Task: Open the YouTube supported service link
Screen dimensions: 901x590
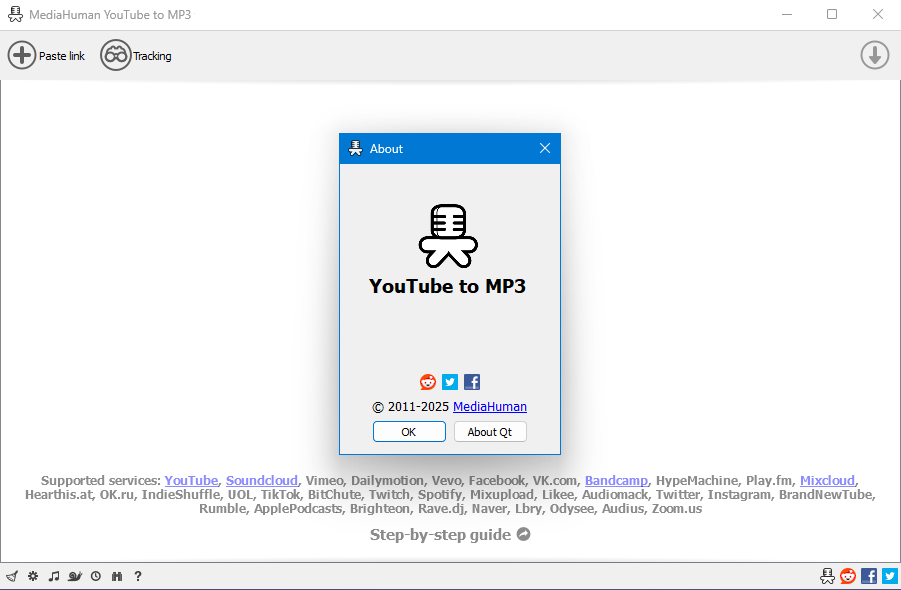Action: click(191, 480)
